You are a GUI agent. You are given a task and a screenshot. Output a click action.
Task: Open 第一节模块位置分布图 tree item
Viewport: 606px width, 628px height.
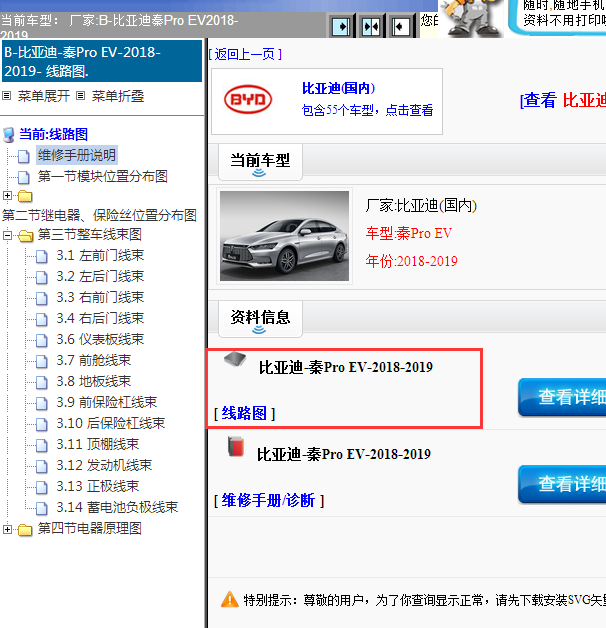103,176
